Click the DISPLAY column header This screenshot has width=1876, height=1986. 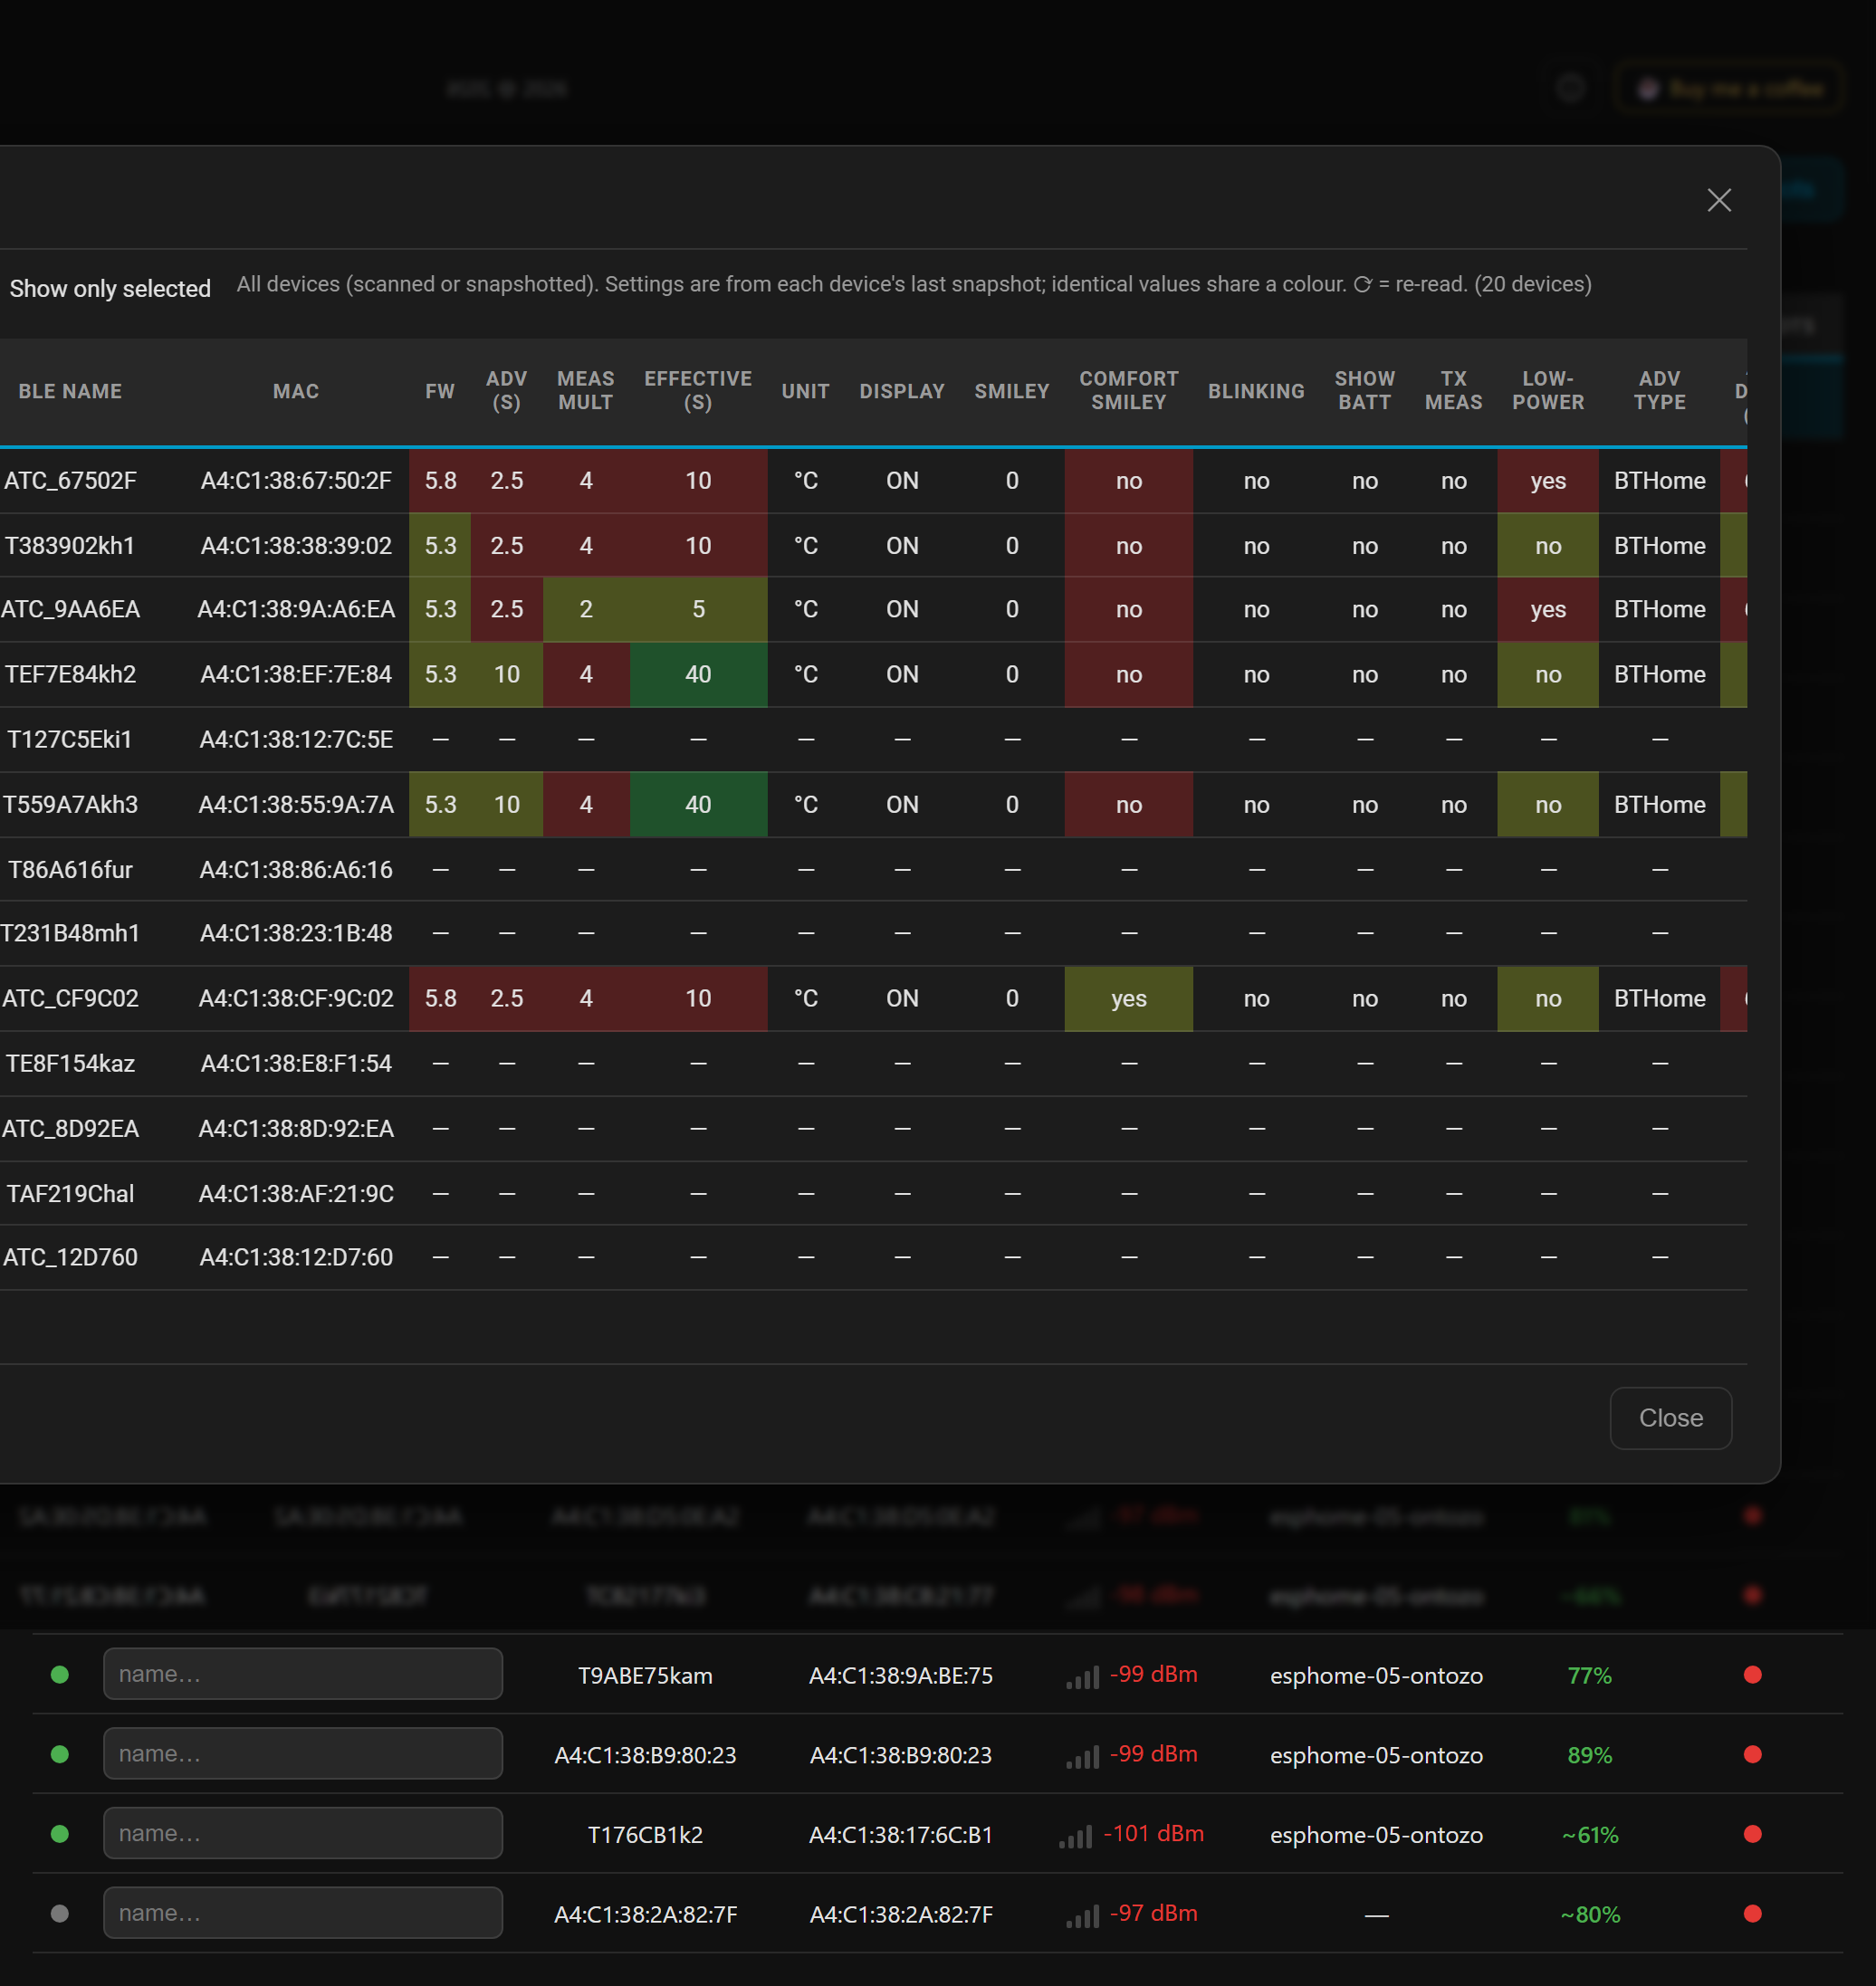[x=902, y=391]
